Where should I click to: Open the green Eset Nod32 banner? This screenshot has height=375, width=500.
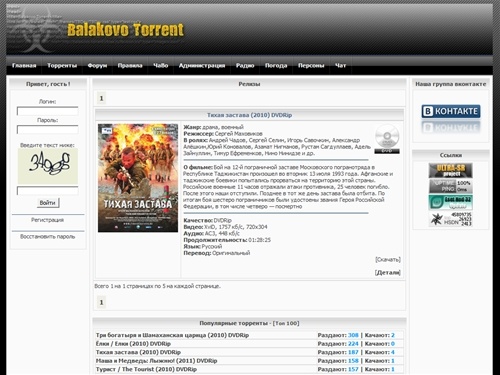click(450, 202)
